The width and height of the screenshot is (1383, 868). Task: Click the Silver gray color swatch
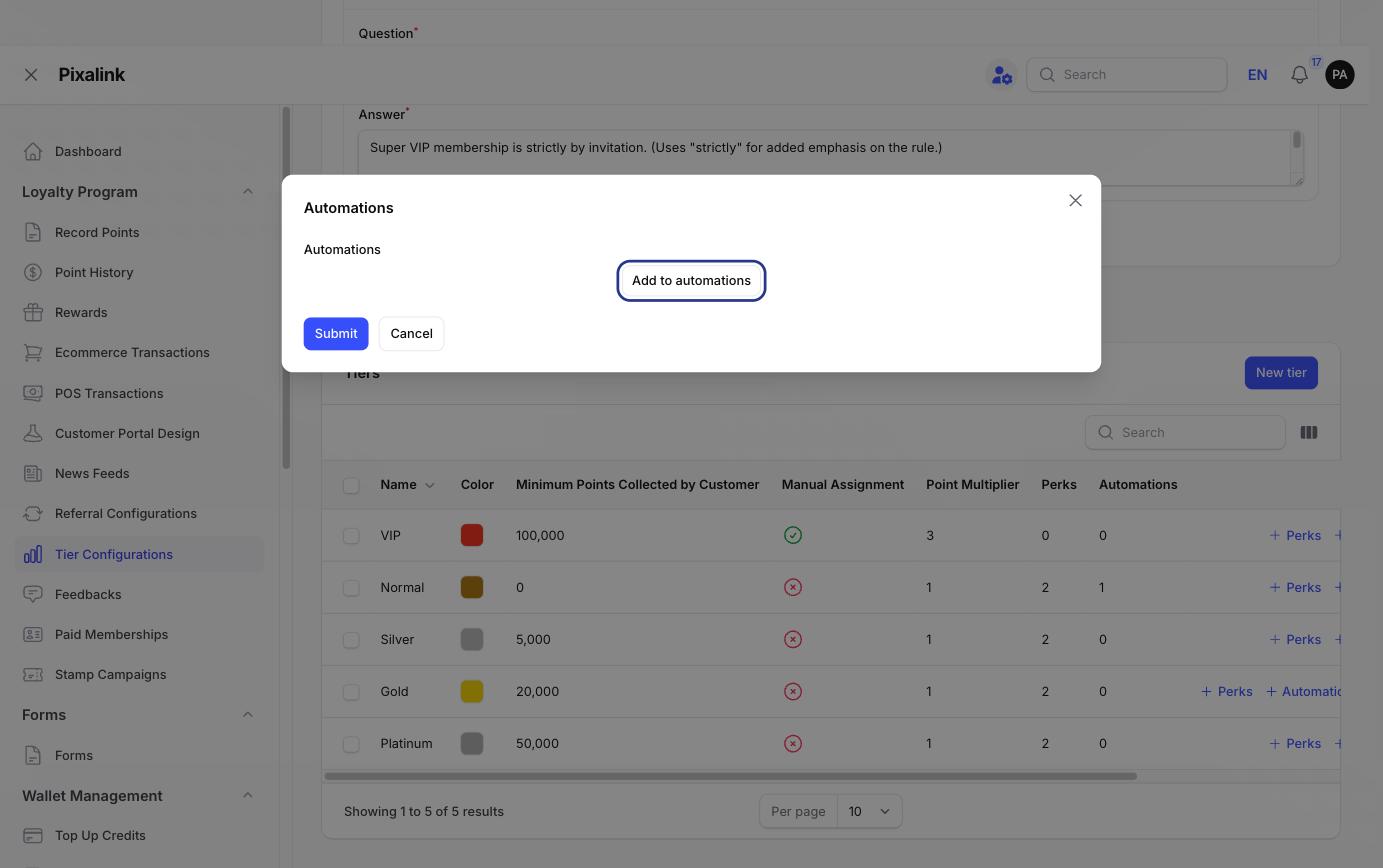pyautogui.click(x=472, y=640)
